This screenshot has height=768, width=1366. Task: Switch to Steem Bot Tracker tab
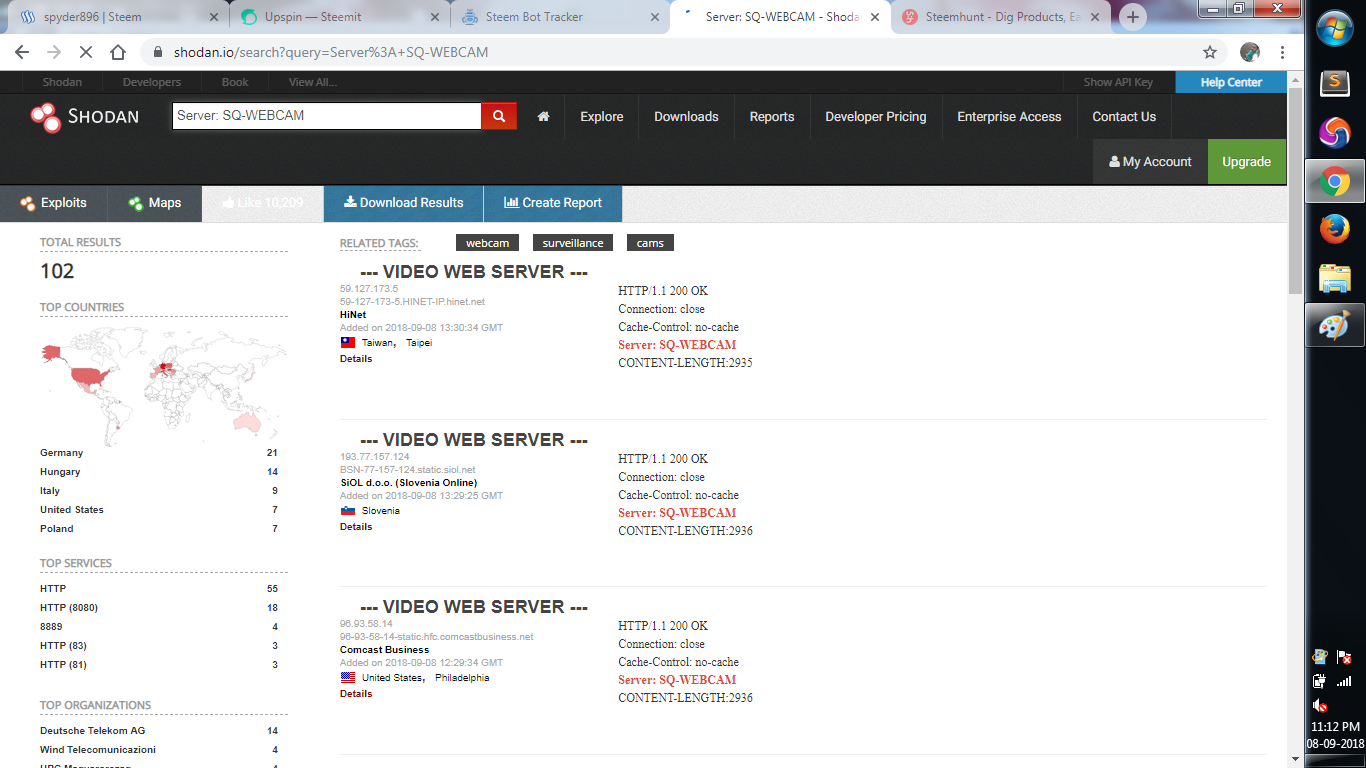click(560, 17)
